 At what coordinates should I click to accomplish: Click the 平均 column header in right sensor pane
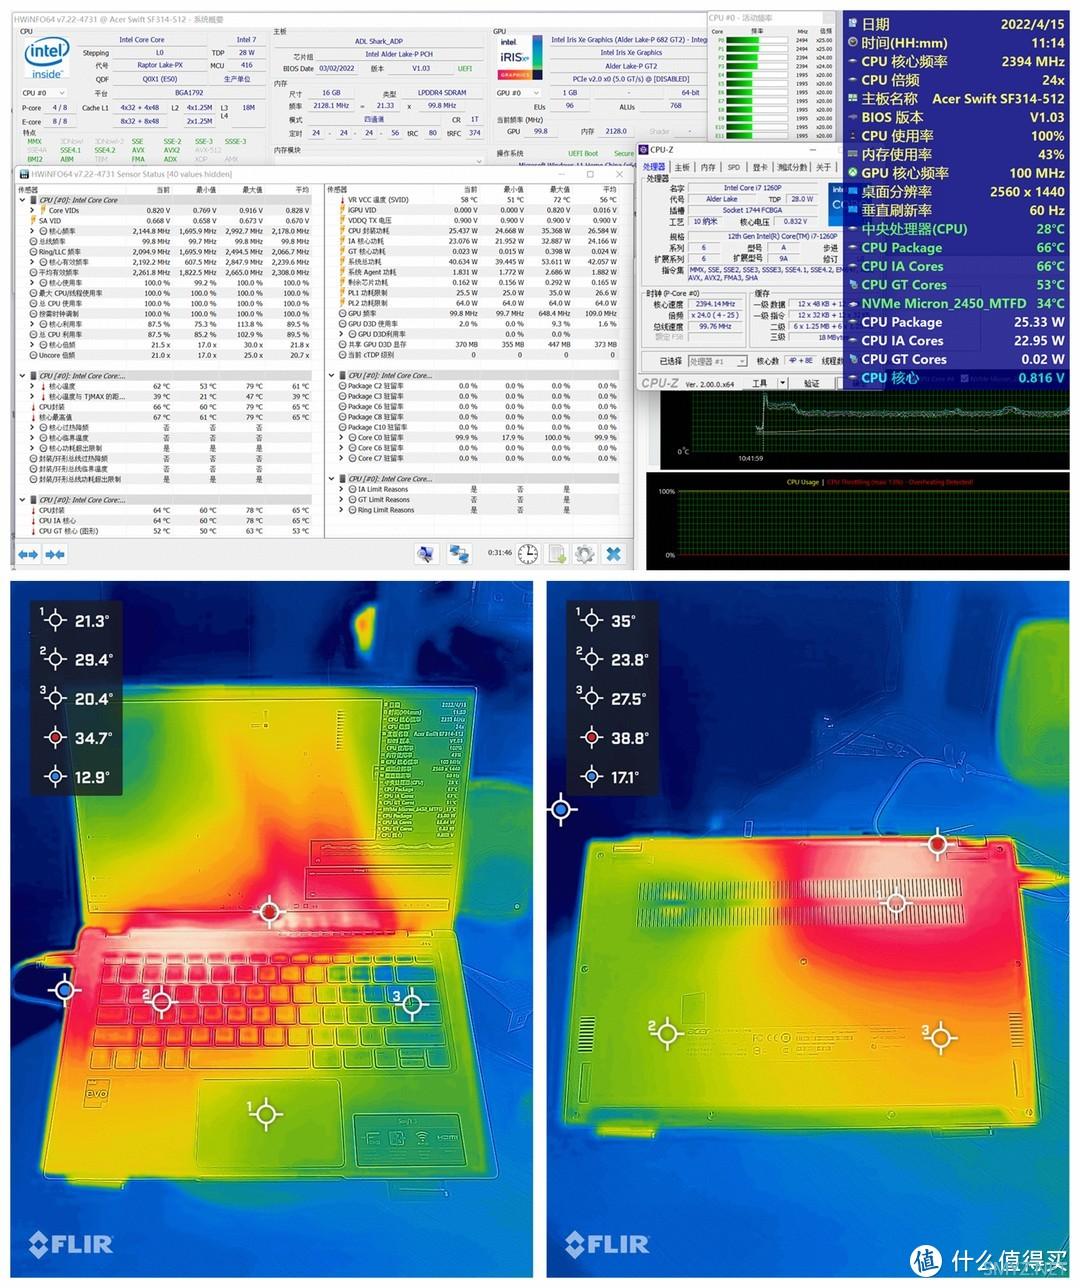(610, 189)
